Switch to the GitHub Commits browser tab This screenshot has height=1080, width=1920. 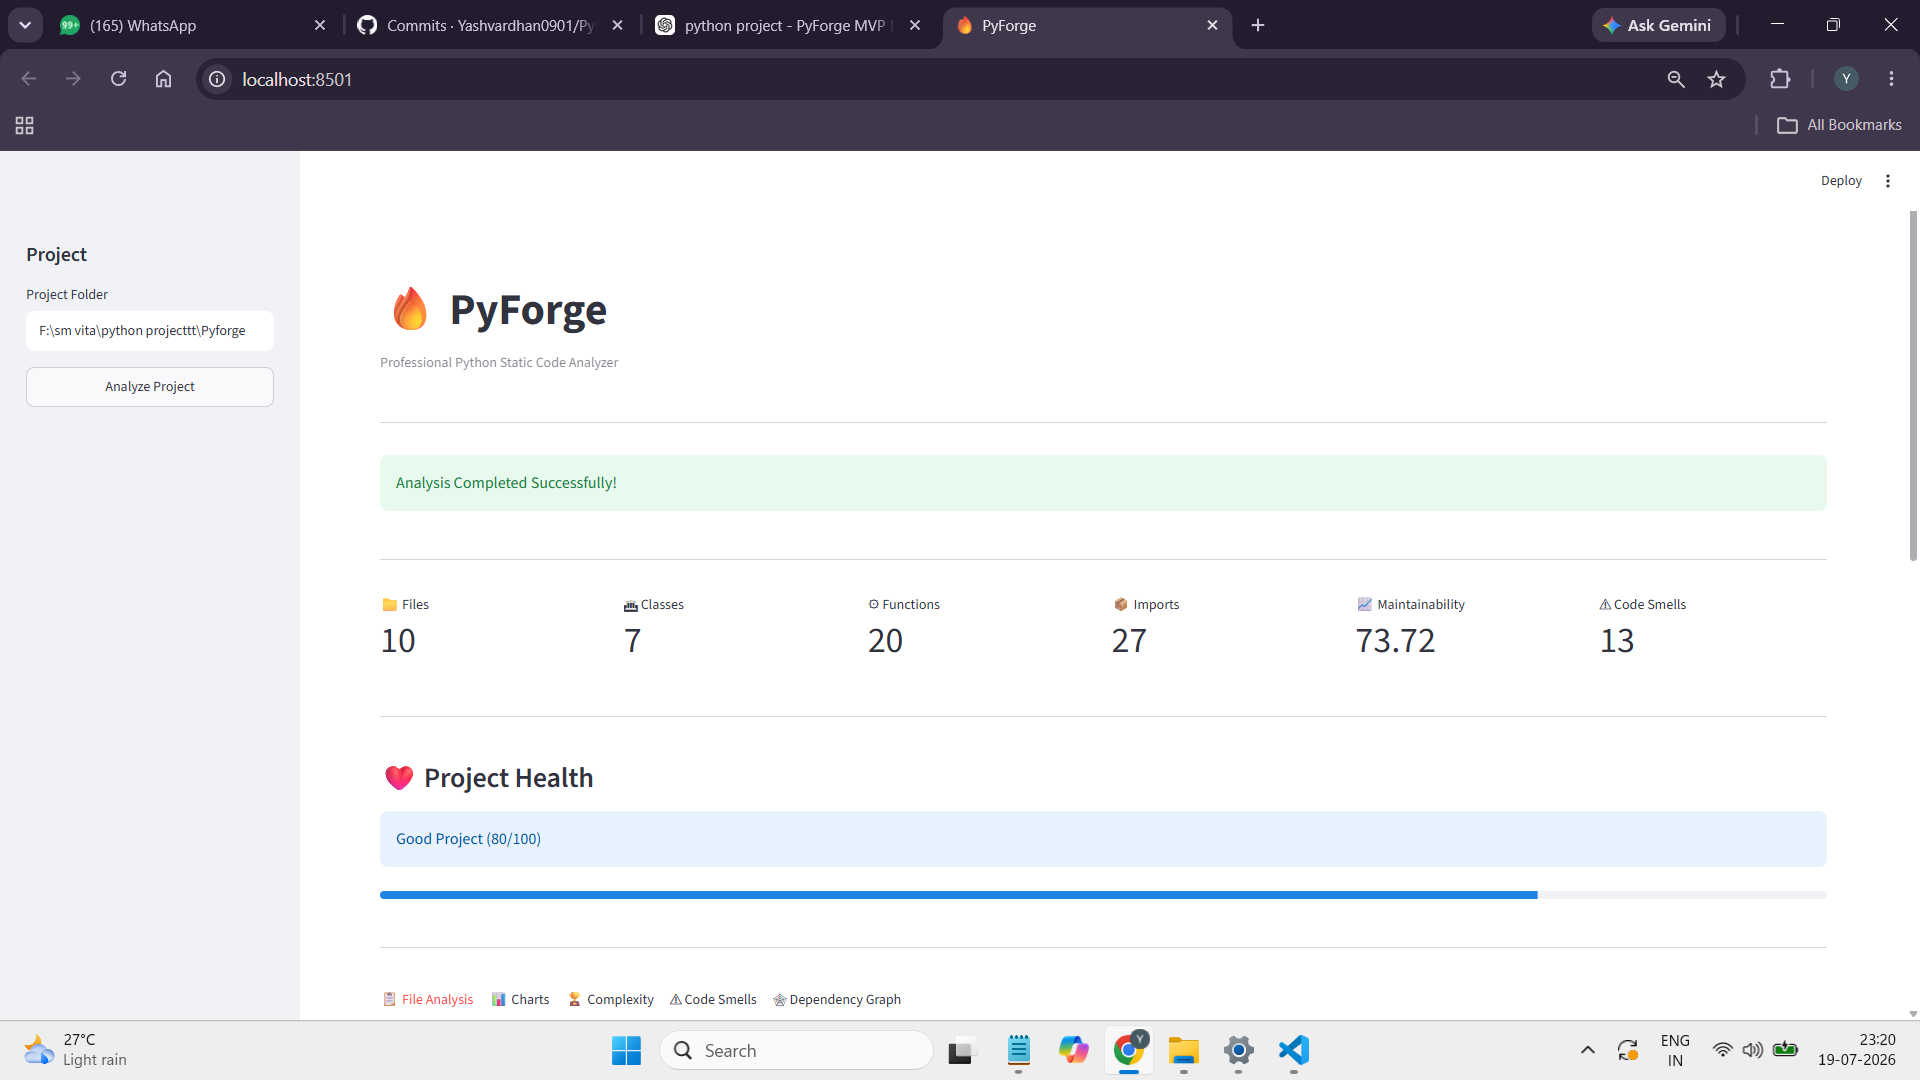(491, 25)
